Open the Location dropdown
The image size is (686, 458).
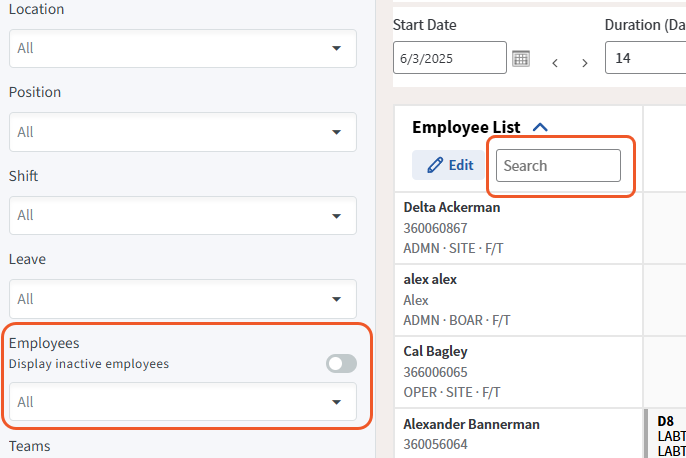point(183,48)
